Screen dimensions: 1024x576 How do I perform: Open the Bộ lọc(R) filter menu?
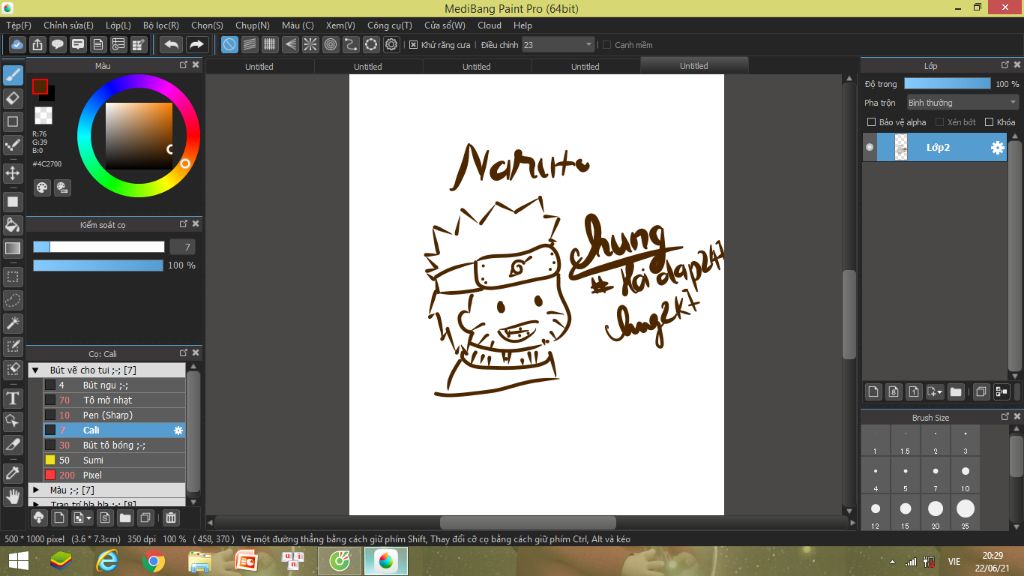click(x=161, y=25)
